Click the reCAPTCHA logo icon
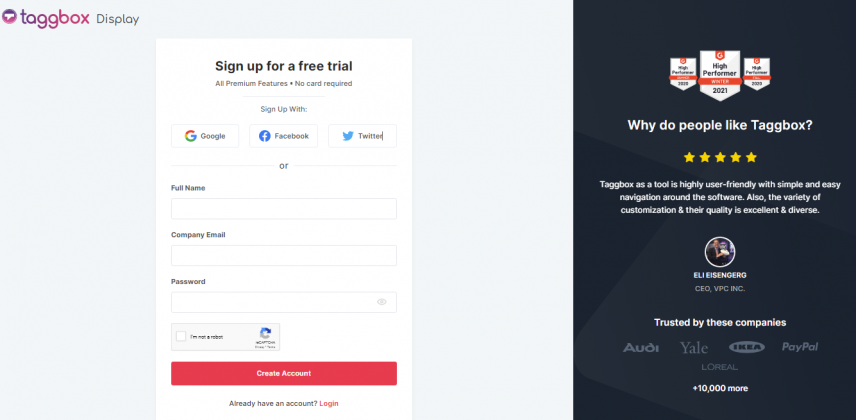The width and height of the screenshot is (856, 420). pos(265,333)
